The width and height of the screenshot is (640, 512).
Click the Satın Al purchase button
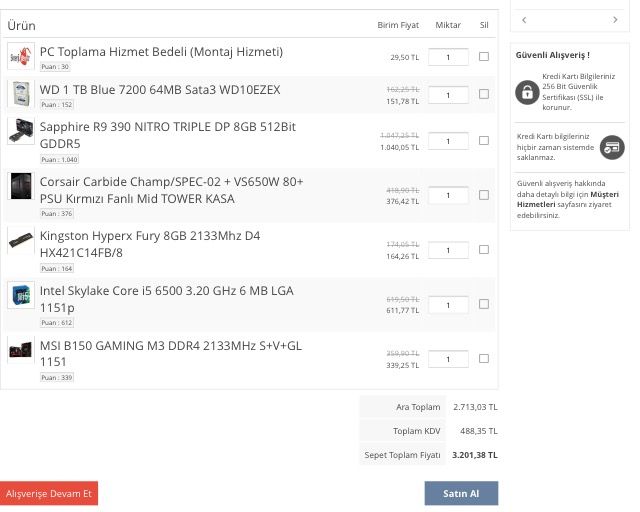(461, 493)
